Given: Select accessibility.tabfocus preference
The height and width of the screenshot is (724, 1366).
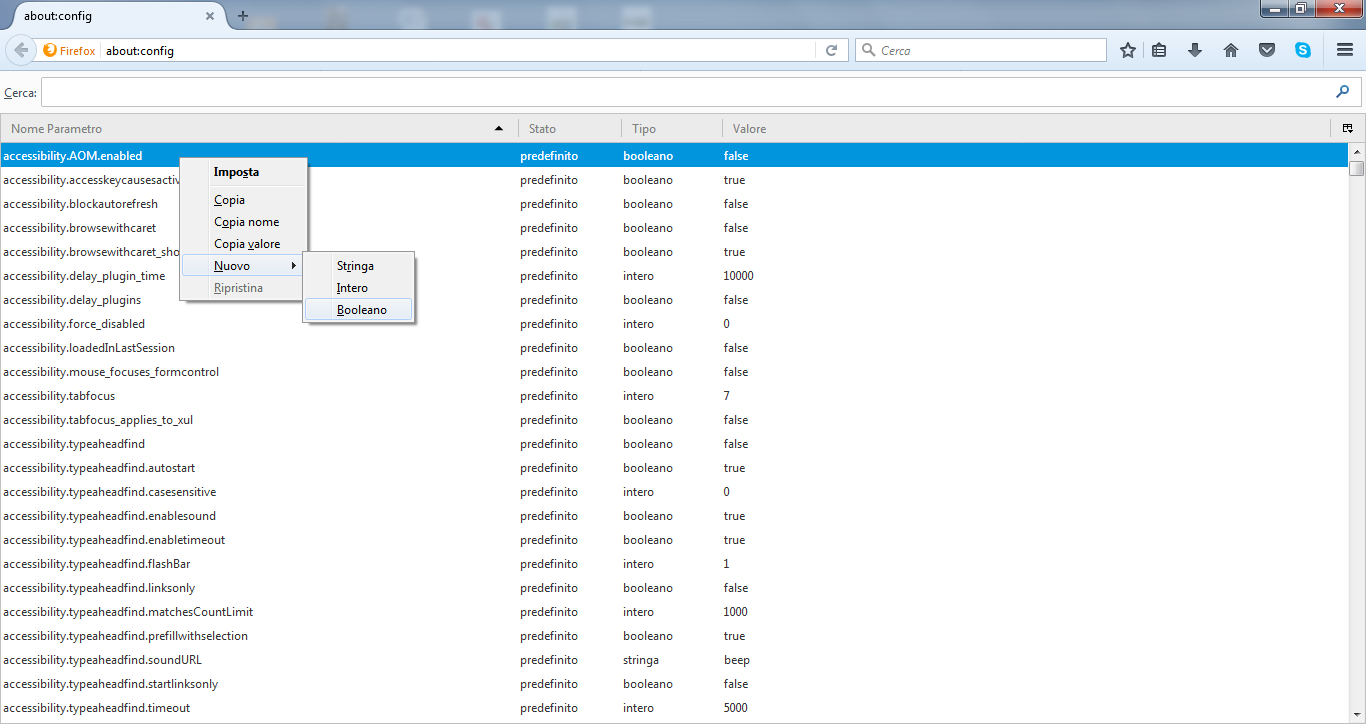Looking at the screenshot, I should click(x=674, y=396).
